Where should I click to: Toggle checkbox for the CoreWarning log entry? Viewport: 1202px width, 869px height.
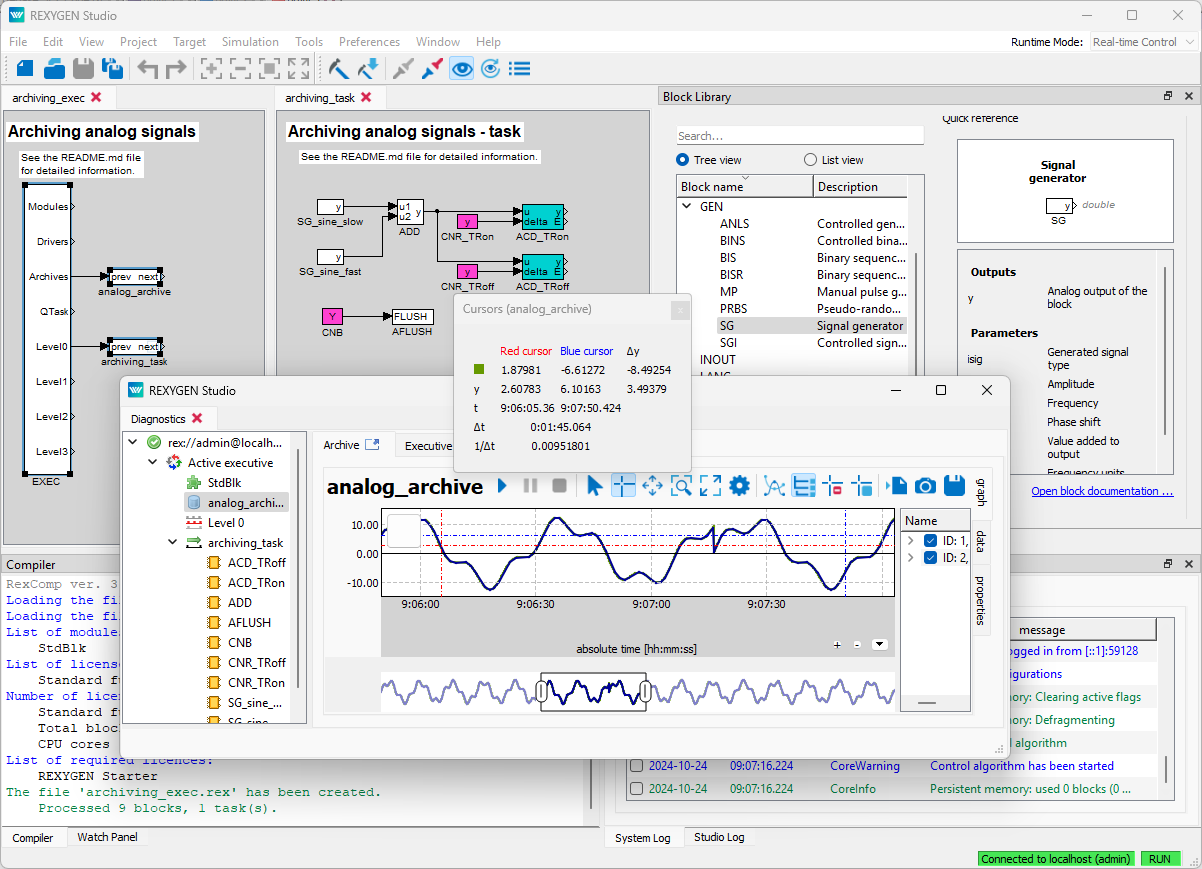pos(635,766)
